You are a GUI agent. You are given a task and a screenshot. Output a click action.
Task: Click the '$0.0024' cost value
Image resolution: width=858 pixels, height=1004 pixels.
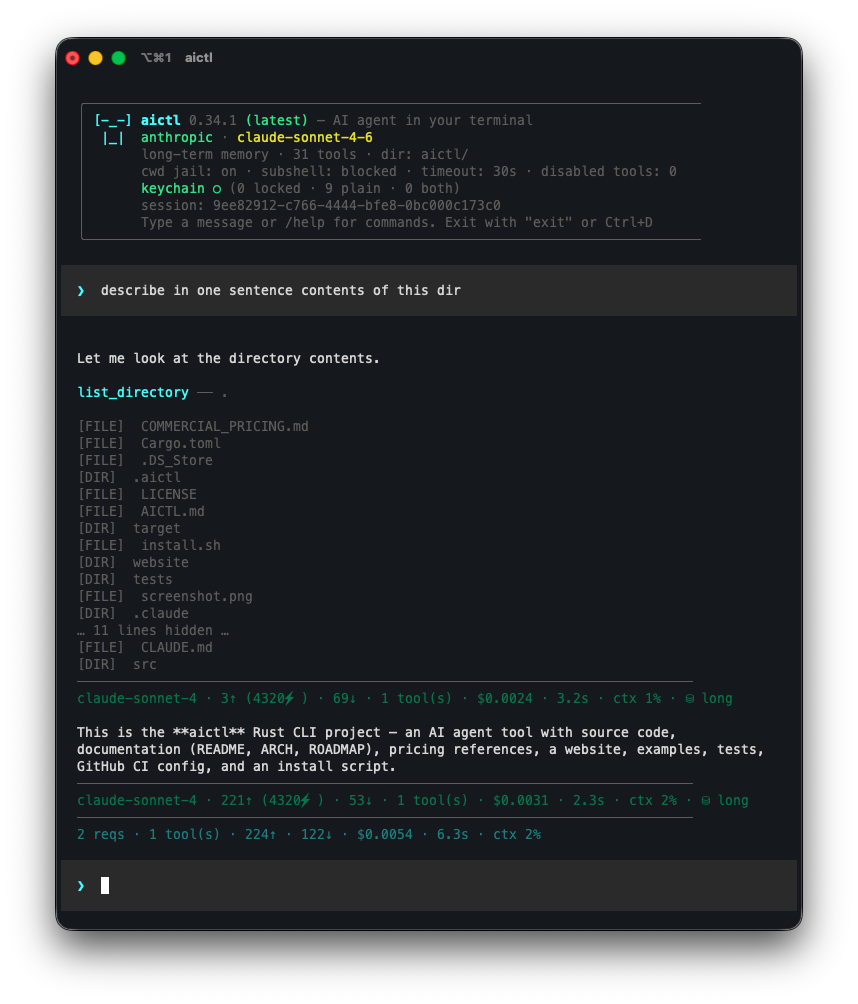tap(505, 698)
